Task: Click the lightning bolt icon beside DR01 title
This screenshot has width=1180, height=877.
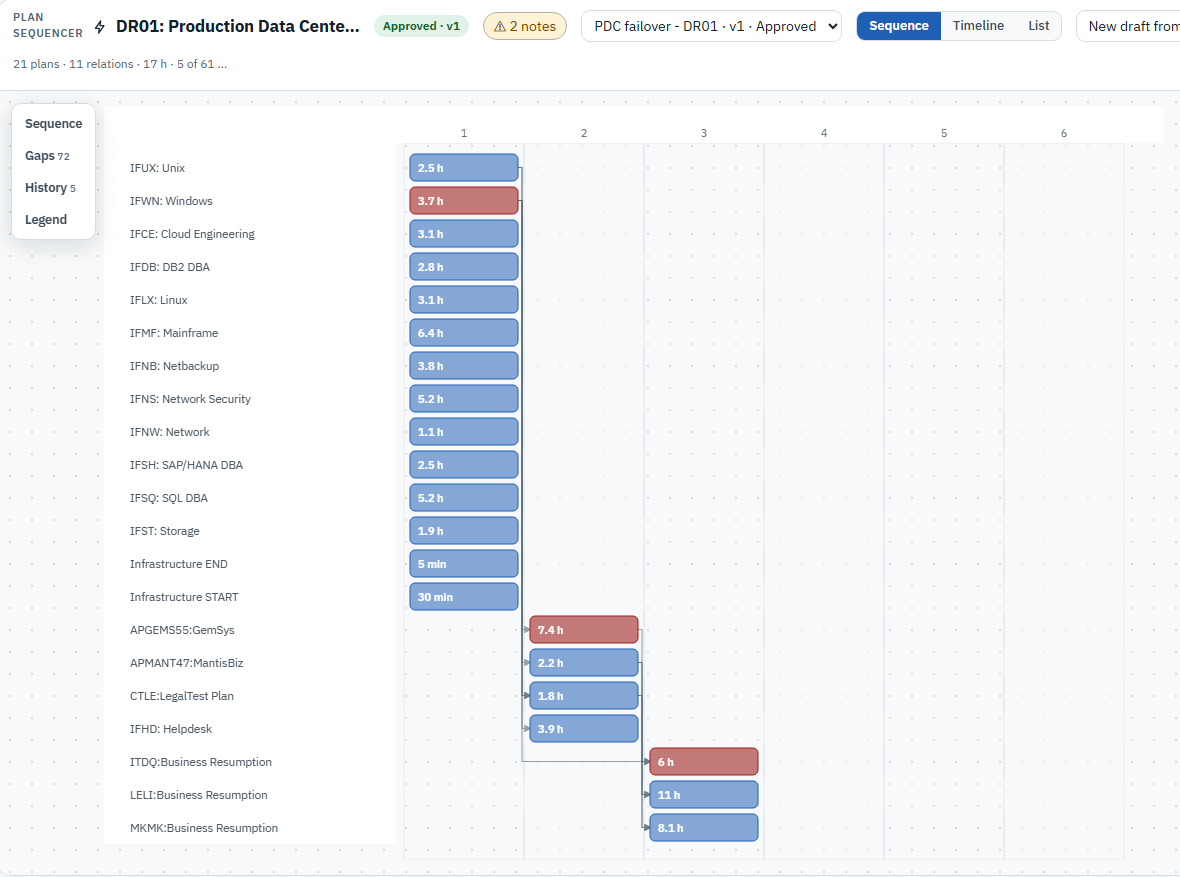Action: pyautogui.click(x=100, y=27)
